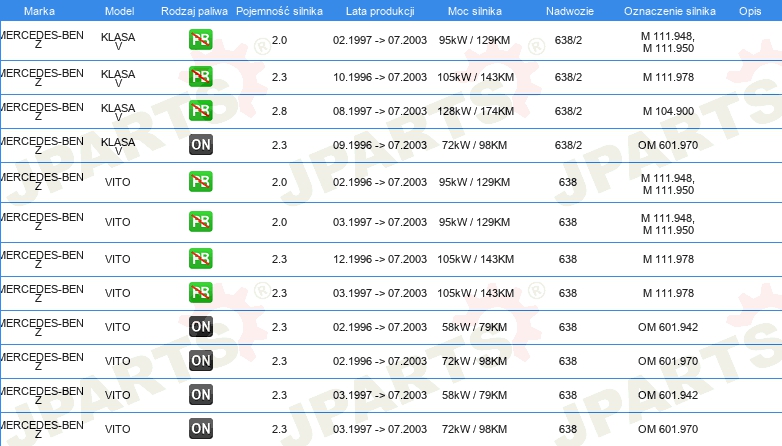Click 02.1997 -> 07.2003 production dates
782x446 pixels.
380,40
